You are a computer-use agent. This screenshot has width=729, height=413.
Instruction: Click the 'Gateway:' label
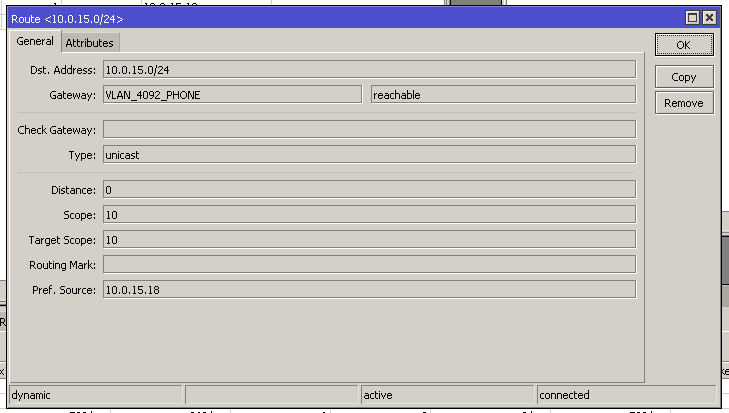click(x=73, y=95)
